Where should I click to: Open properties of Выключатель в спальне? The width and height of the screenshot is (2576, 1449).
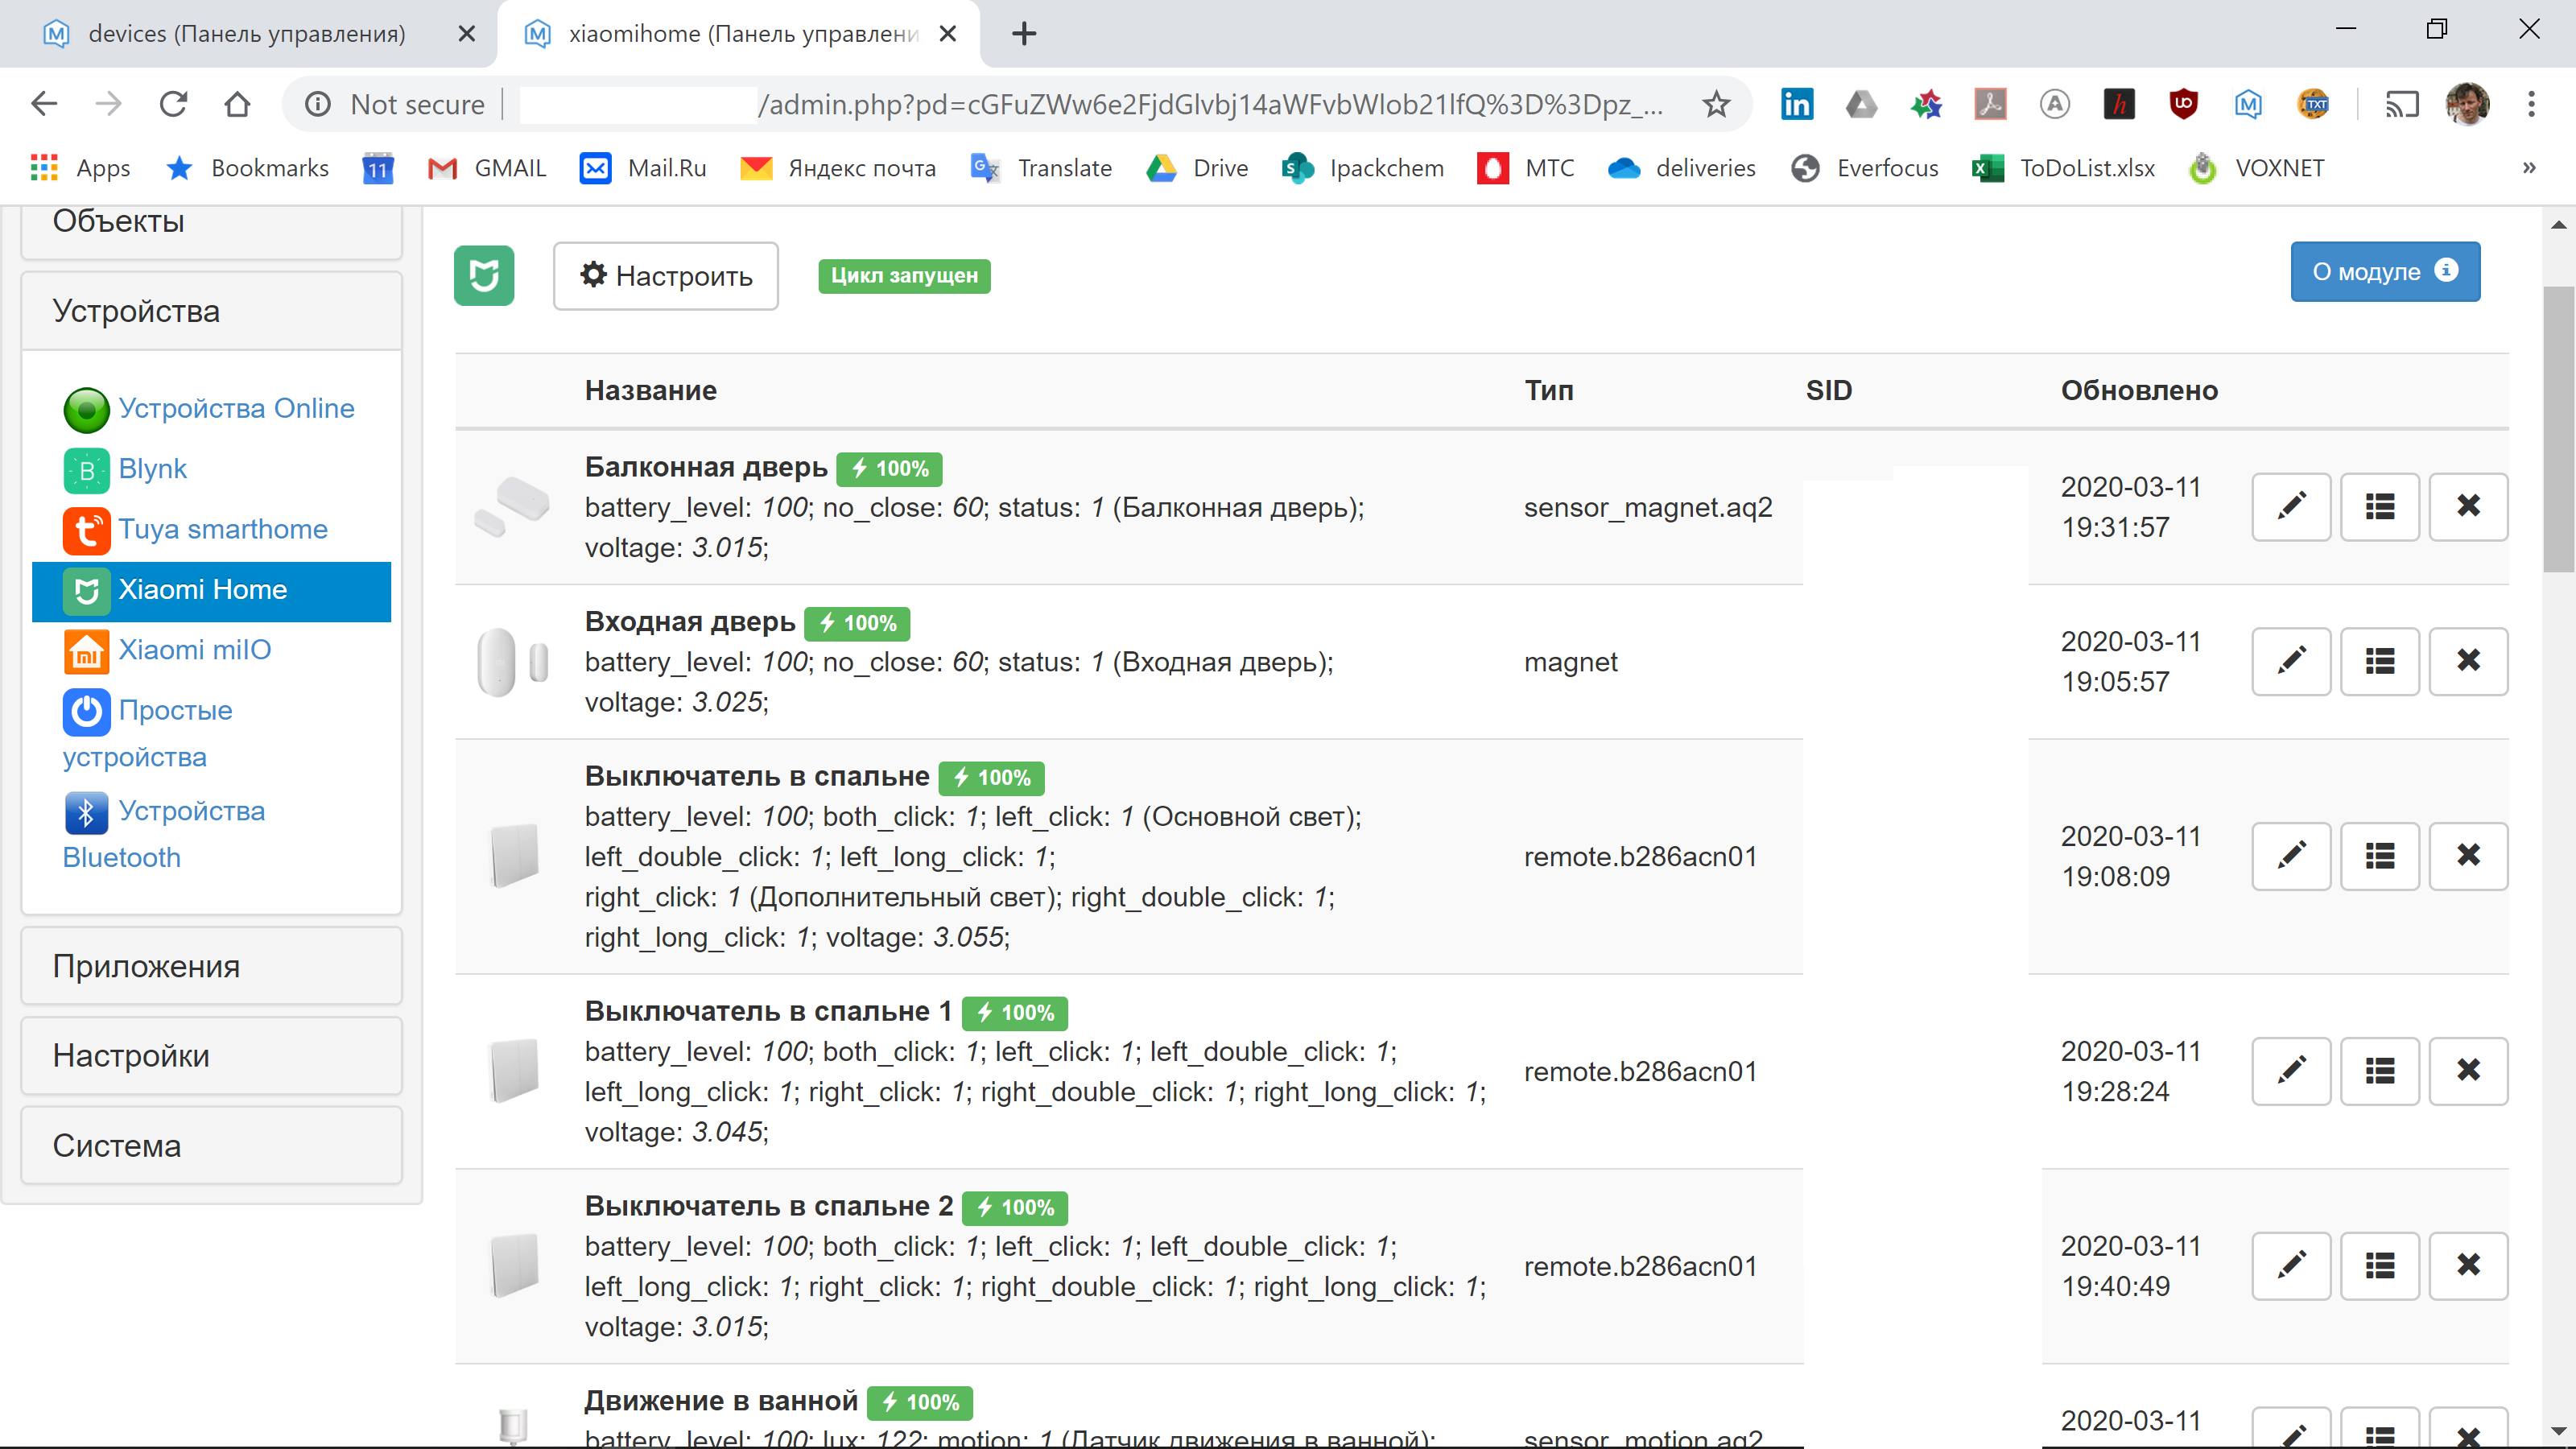click(2379, 856)
